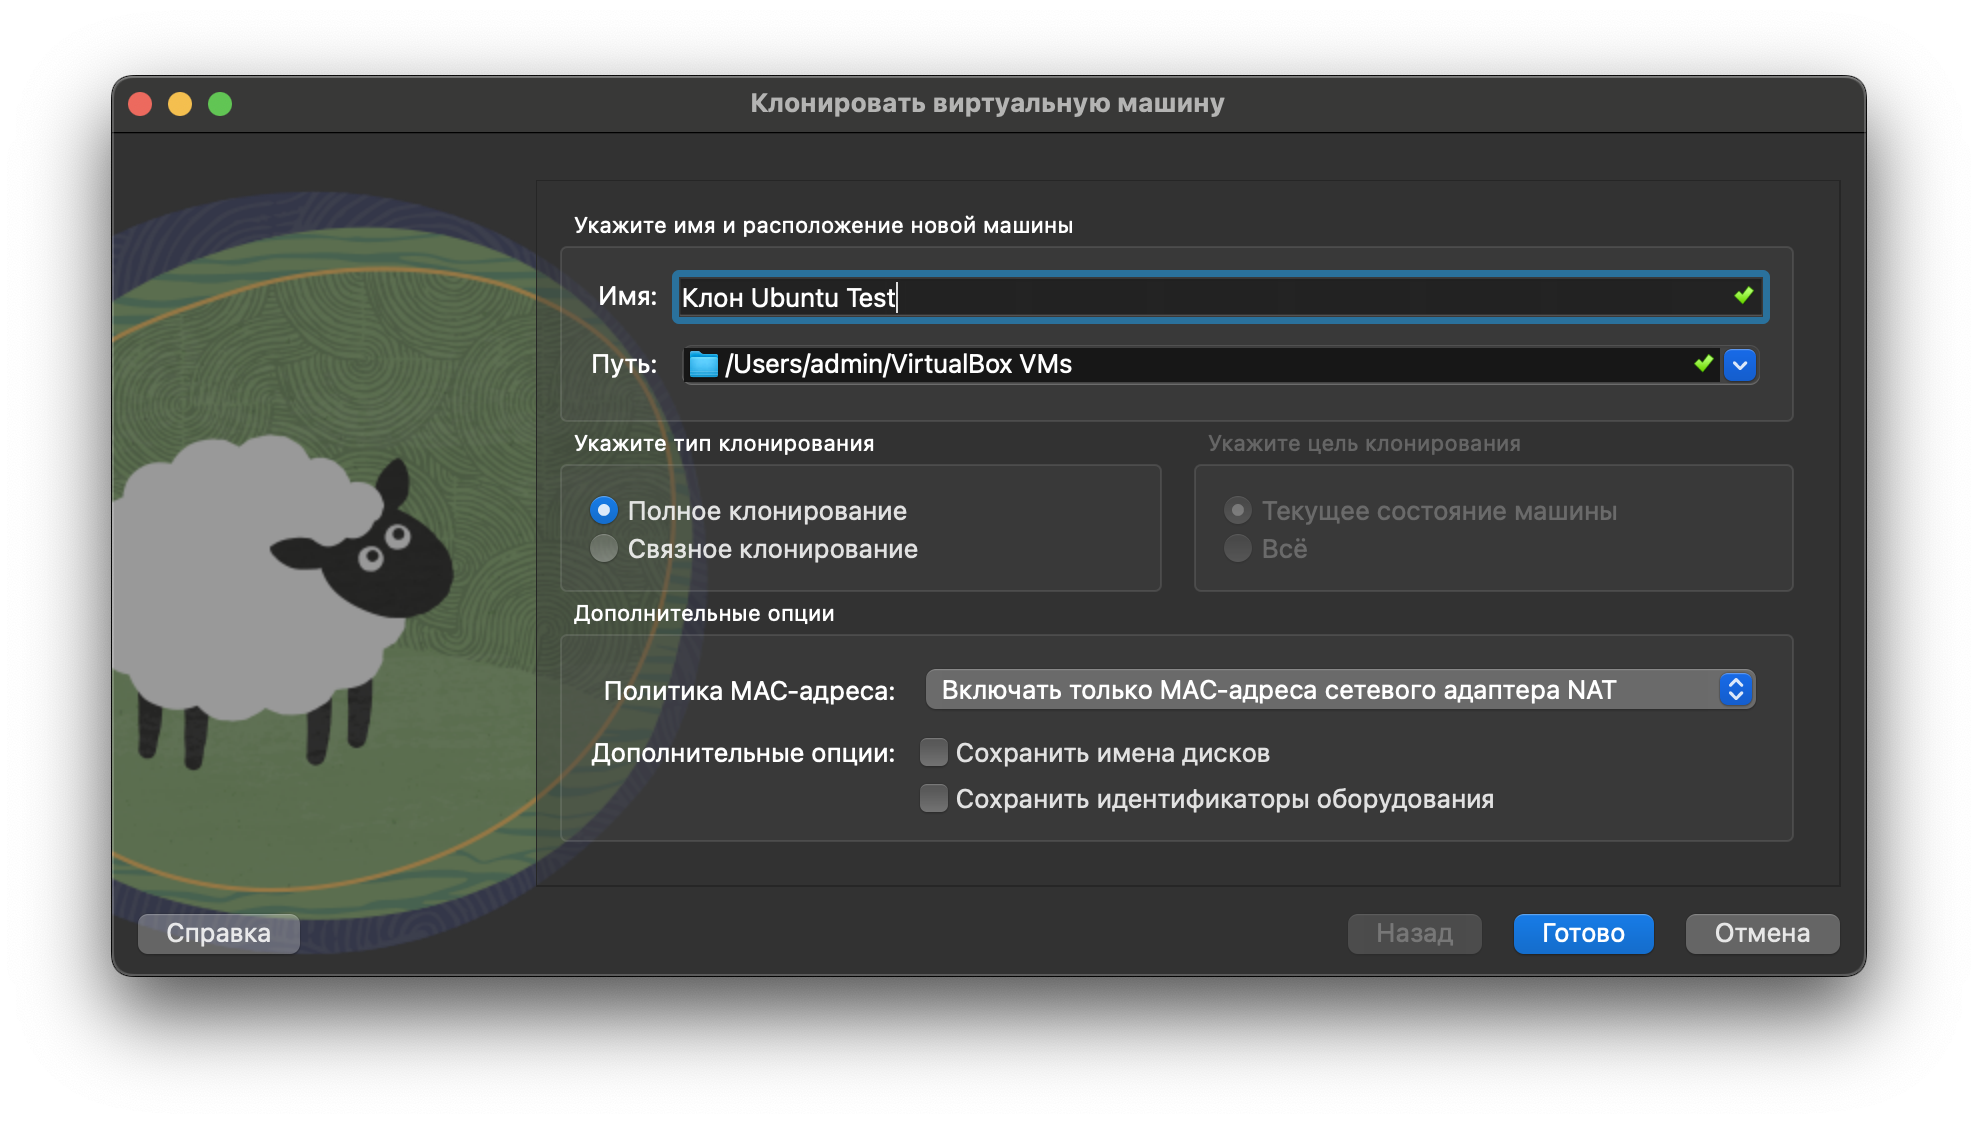Select the linked clone radio button
This screenshot has height=1124, width=1978.
tap(604, 549)
